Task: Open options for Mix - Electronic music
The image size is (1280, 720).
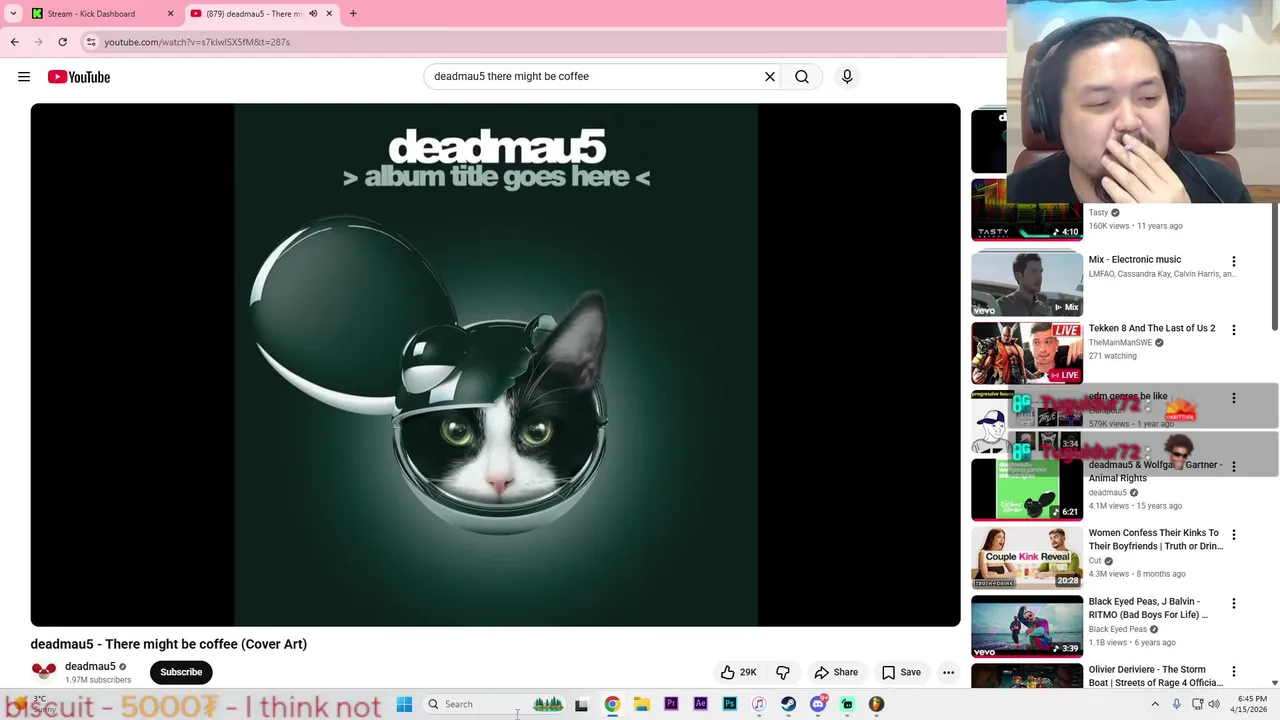Action: (1233, 261)
